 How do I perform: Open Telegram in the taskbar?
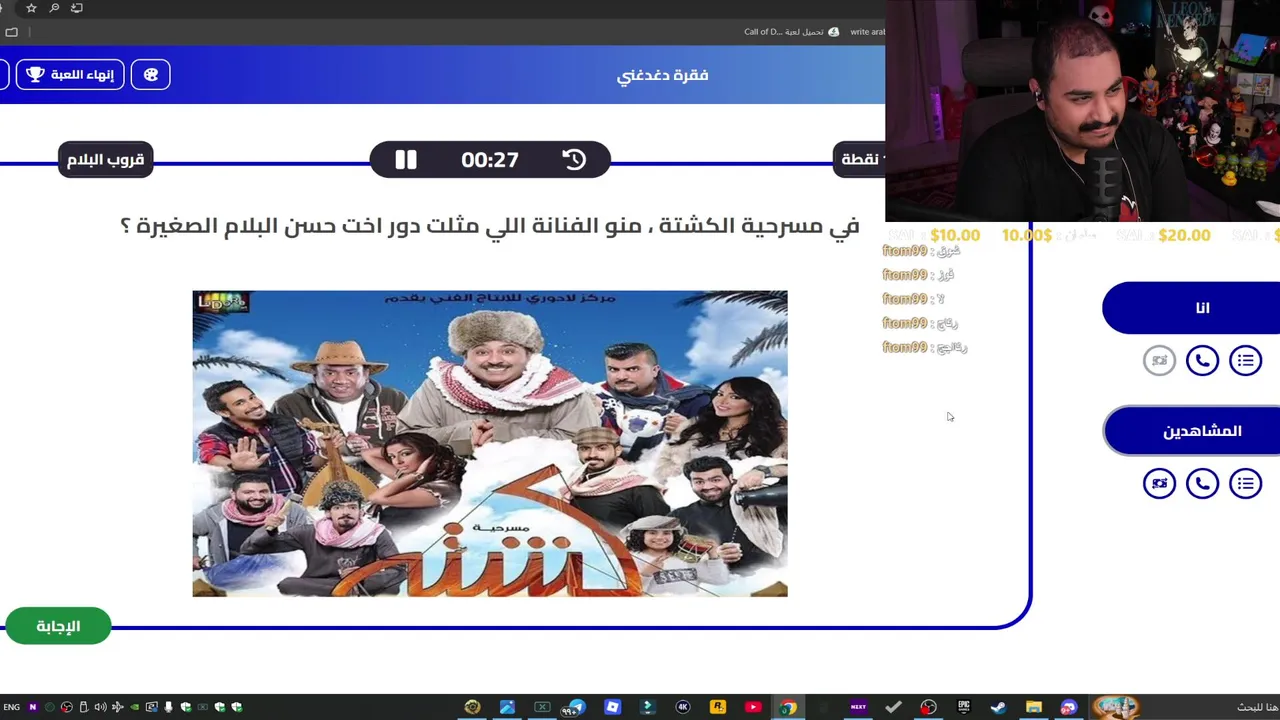tap(576, 707)
